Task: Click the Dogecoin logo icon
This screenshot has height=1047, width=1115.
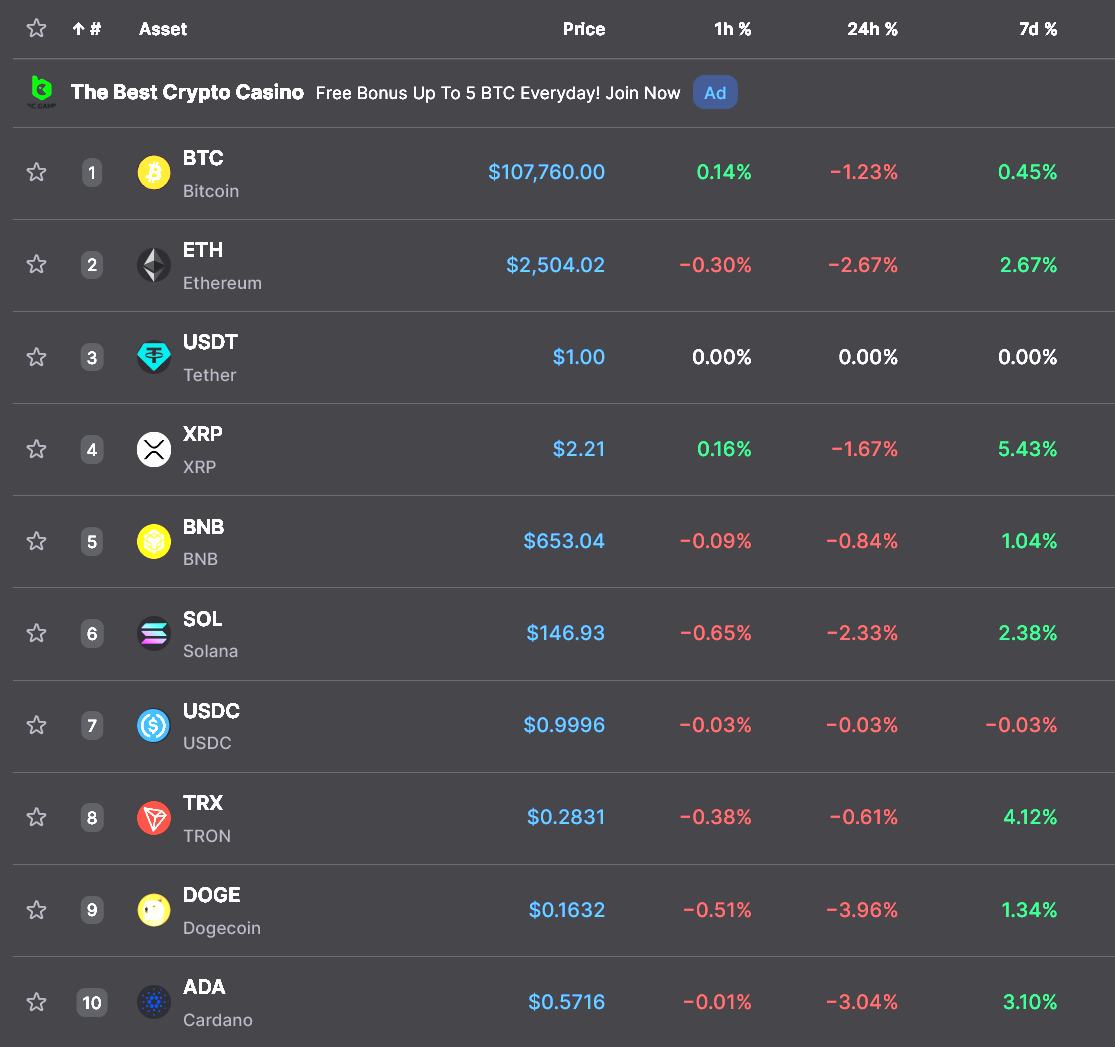Action: 154,910
